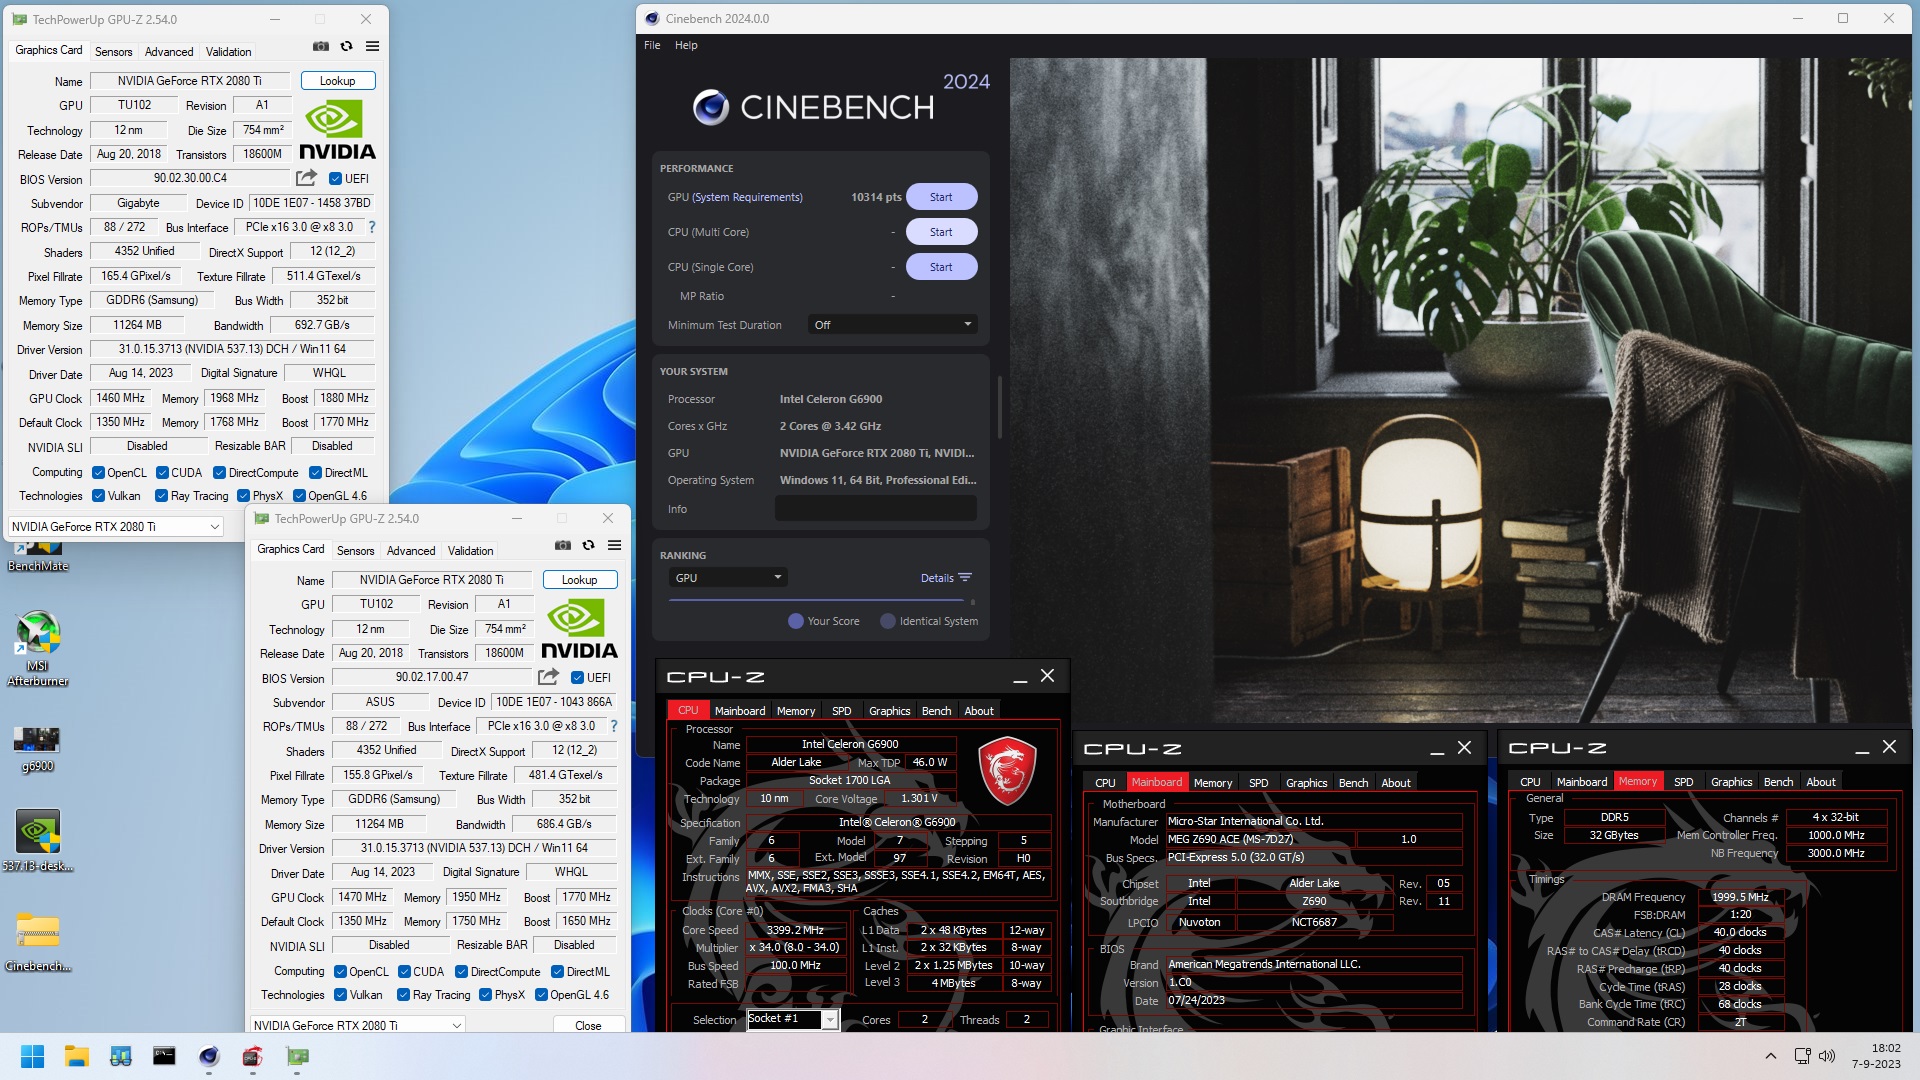Click GPU-Z icon on taskbar
Viewport: 1920px width, 1080px height.
pyautogui.click(x=297, y=1056)
